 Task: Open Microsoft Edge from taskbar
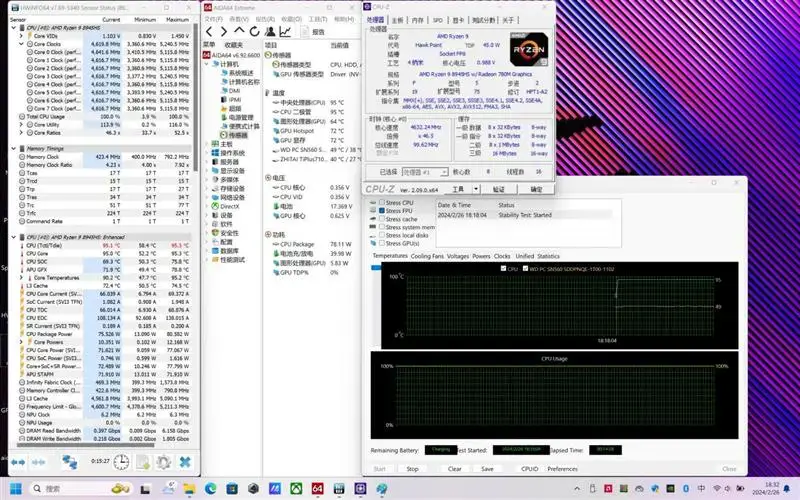point(211,489)
